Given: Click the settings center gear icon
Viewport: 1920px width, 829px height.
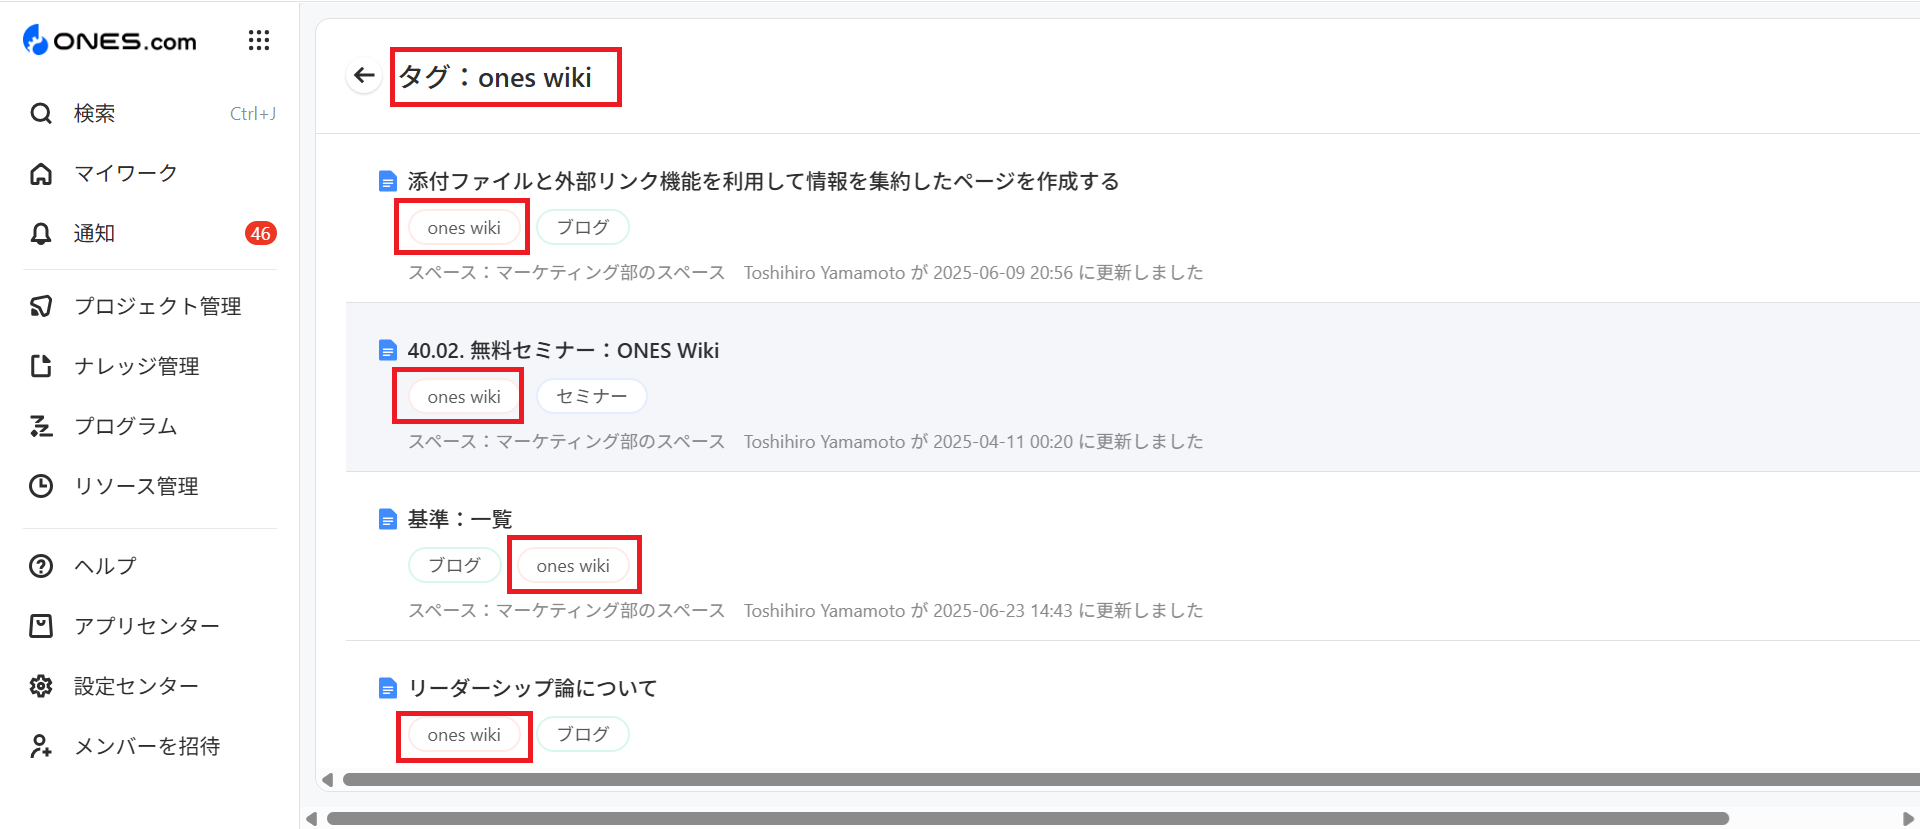Looking at the screenshot, I should 41,686.
